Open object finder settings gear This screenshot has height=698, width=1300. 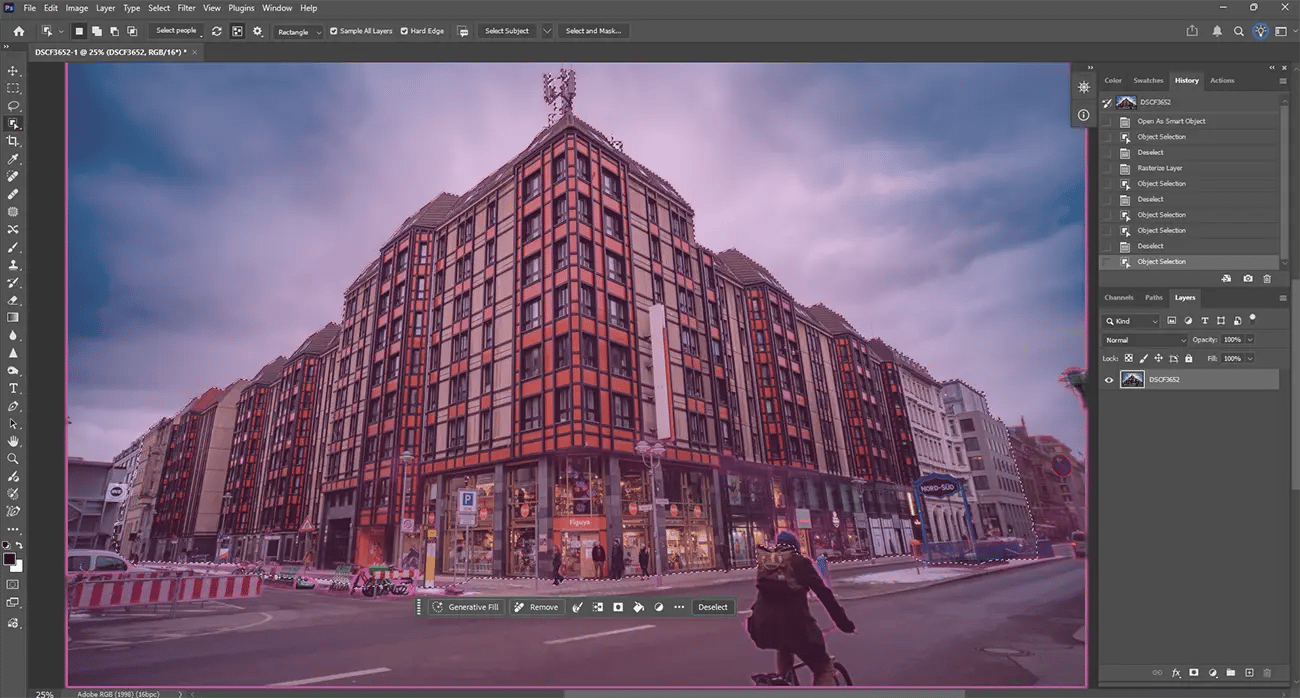coord(257,31)
